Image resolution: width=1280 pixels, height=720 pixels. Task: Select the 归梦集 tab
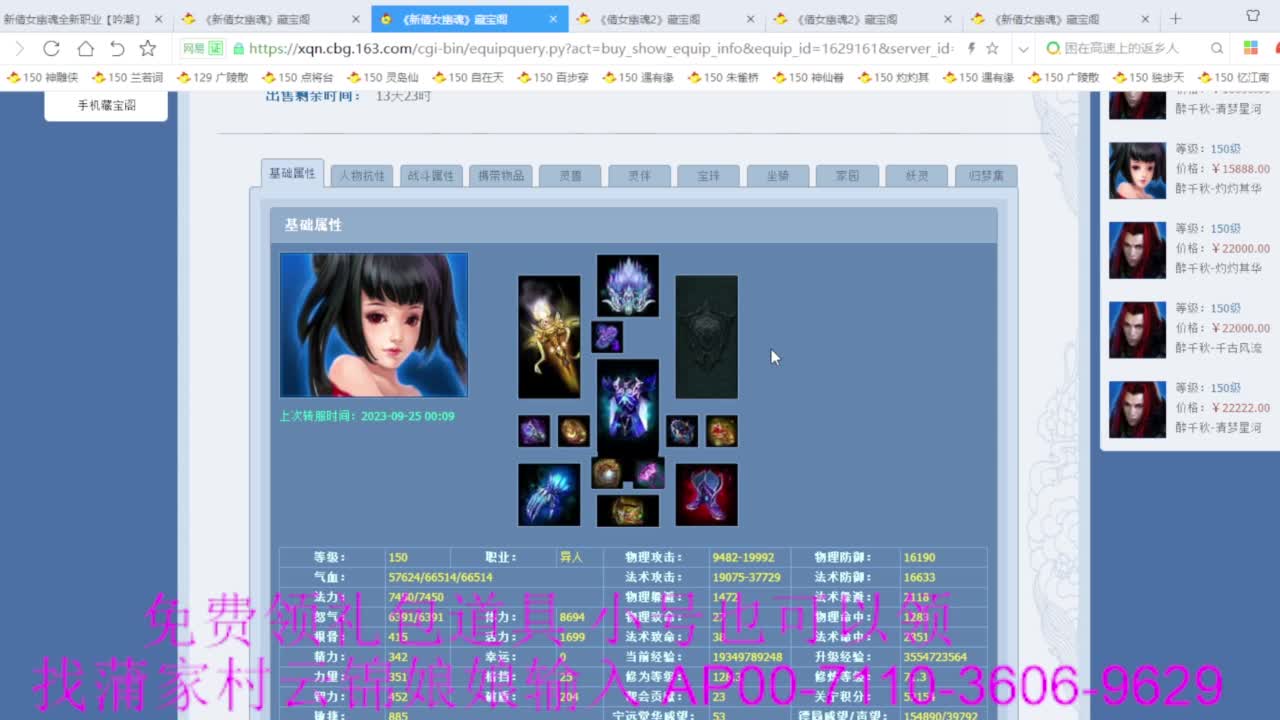(986, 175)
